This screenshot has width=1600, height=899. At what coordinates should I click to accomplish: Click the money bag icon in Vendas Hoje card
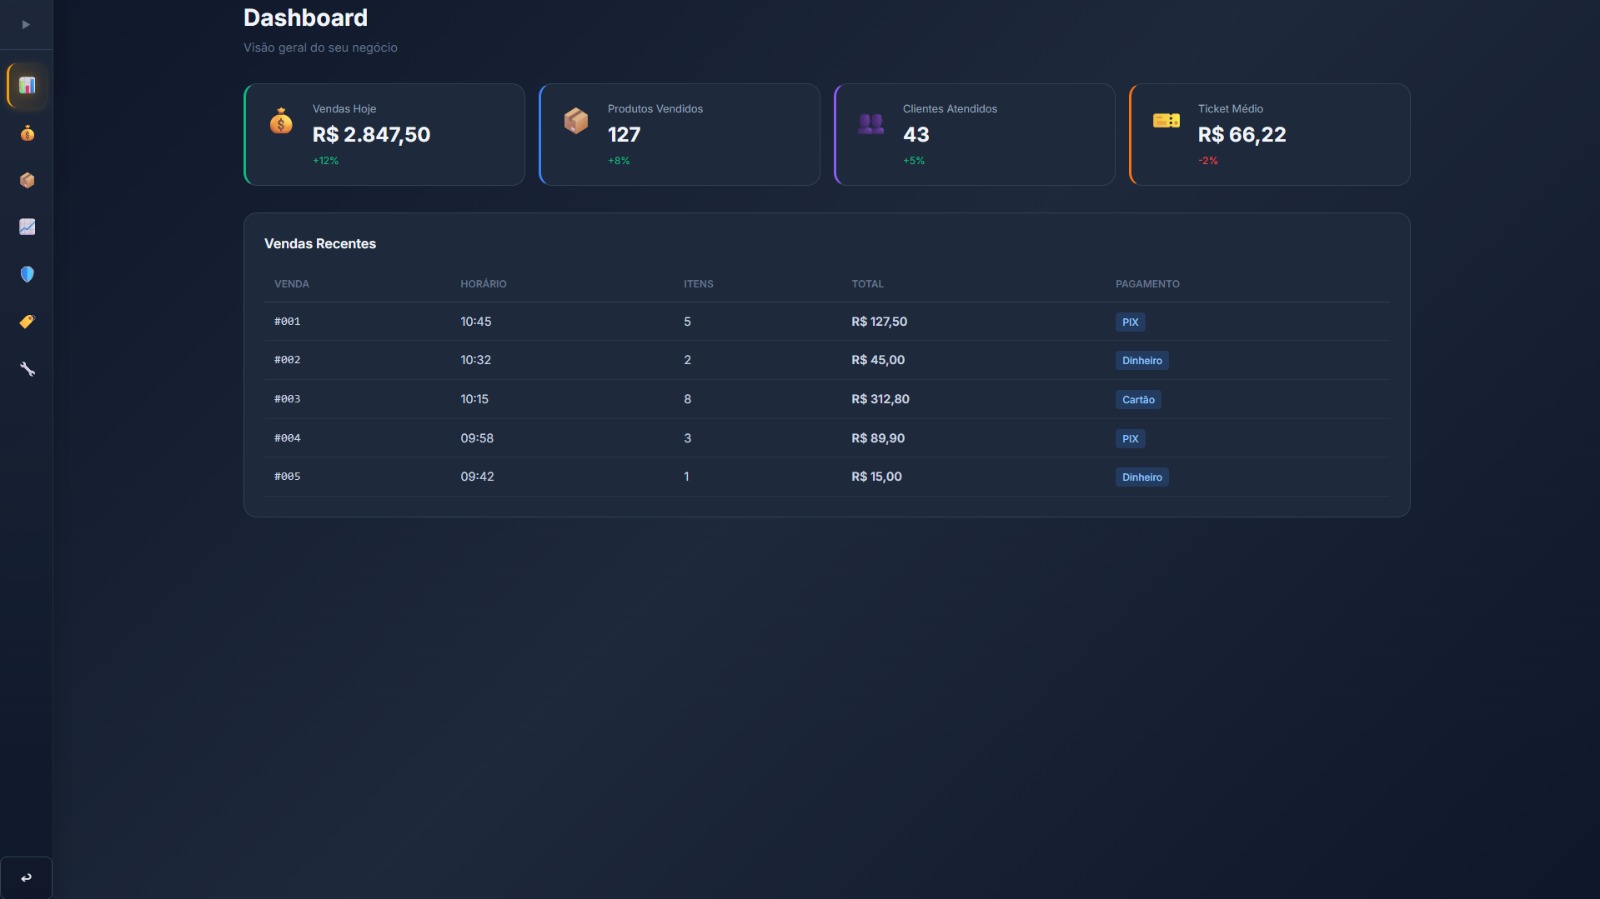tap(281, 121)
